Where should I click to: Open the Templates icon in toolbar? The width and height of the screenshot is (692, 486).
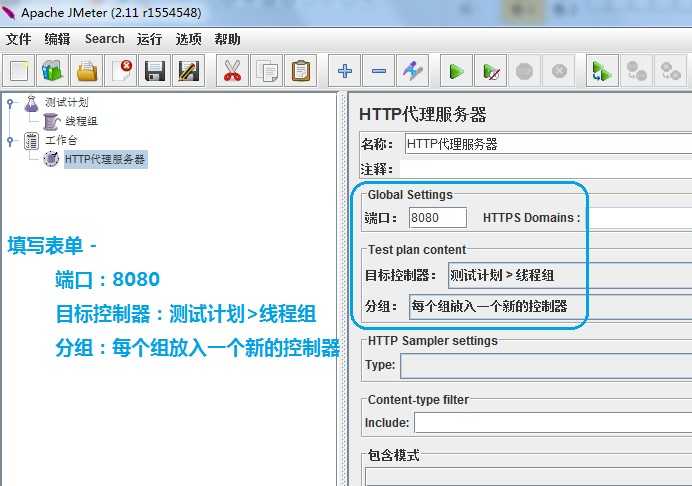coord(53,71)
